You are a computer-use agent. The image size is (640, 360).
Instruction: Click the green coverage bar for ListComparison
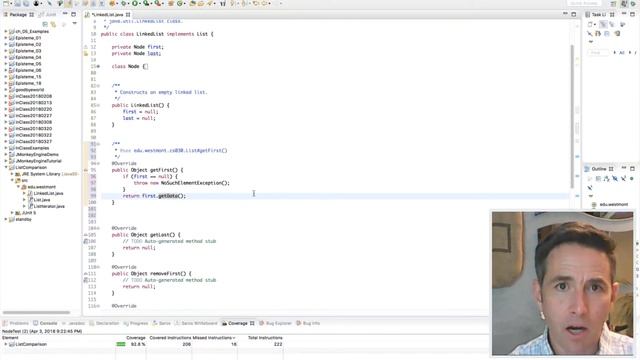coord(121,344)
